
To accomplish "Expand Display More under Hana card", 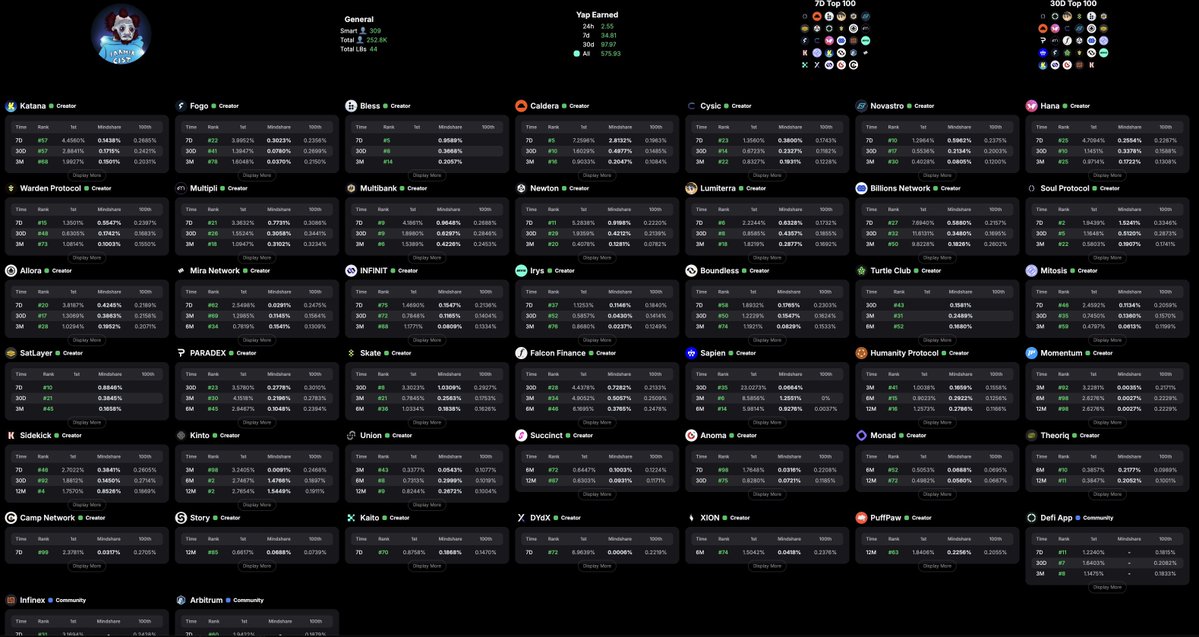I will point(1107,175).
